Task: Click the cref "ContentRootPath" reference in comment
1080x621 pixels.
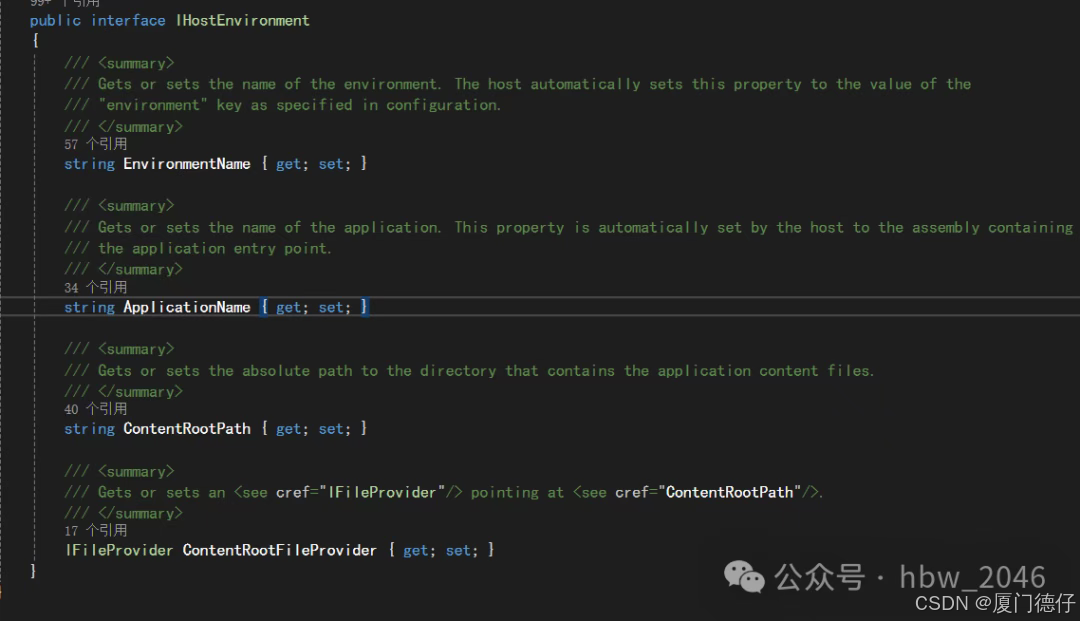Action: 729,492
